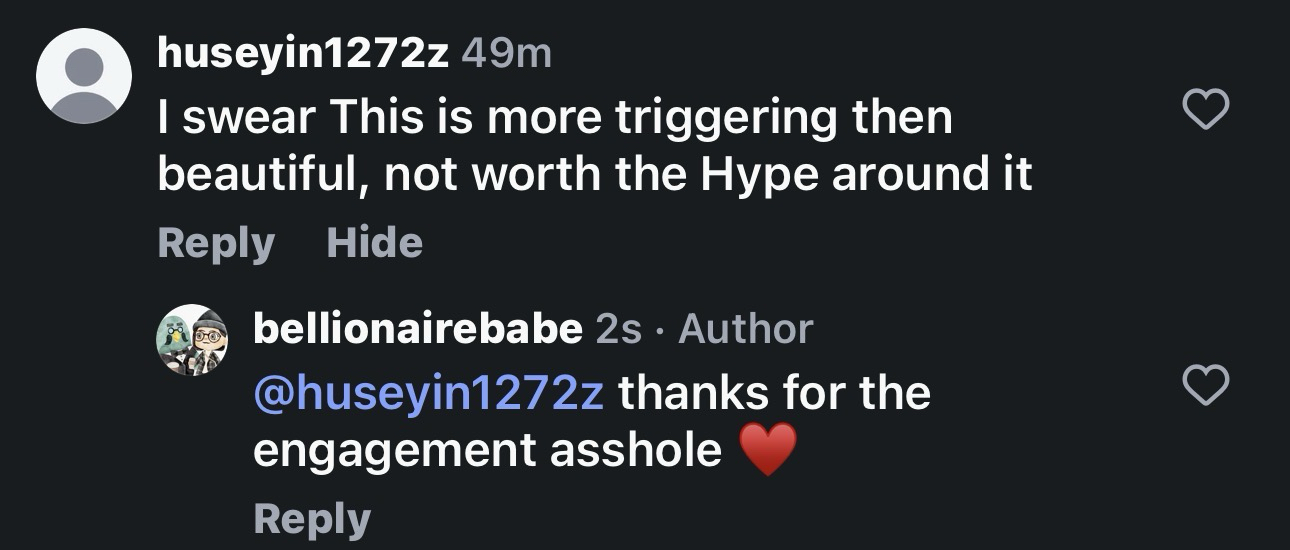Click the word "triggering" in the comment
The image size is (1290, 550).
point(725,120)
